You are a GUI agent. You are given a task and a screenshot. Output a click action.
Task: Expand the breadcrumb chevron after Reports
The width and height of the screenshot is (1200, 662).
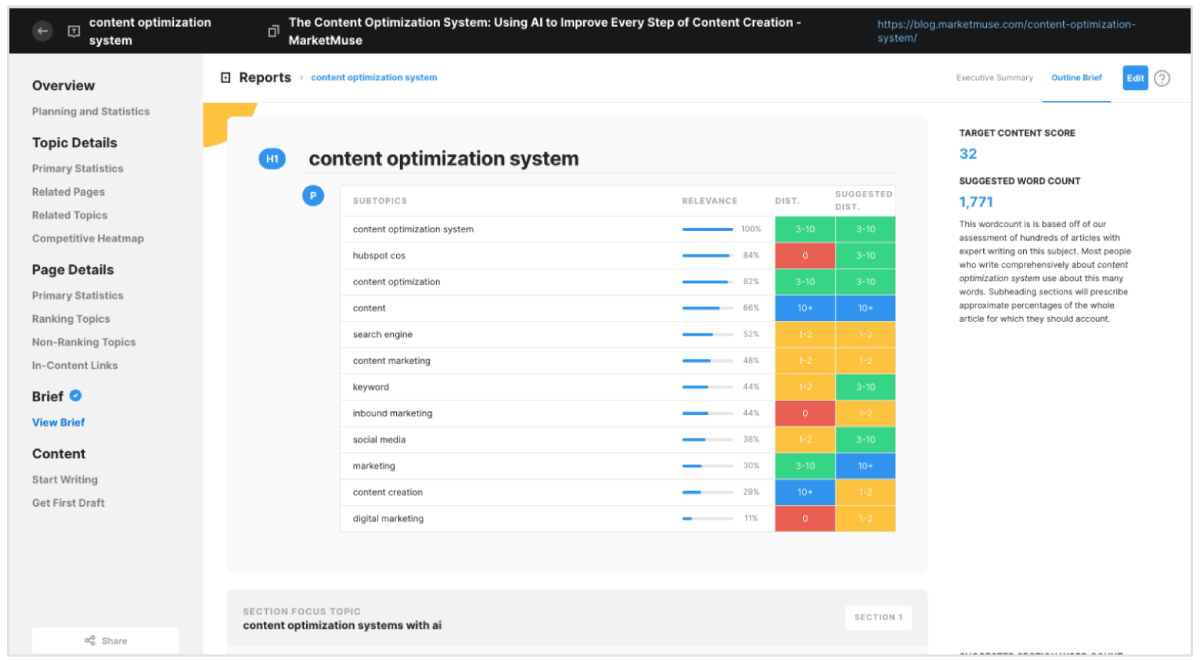pos(300,77)
